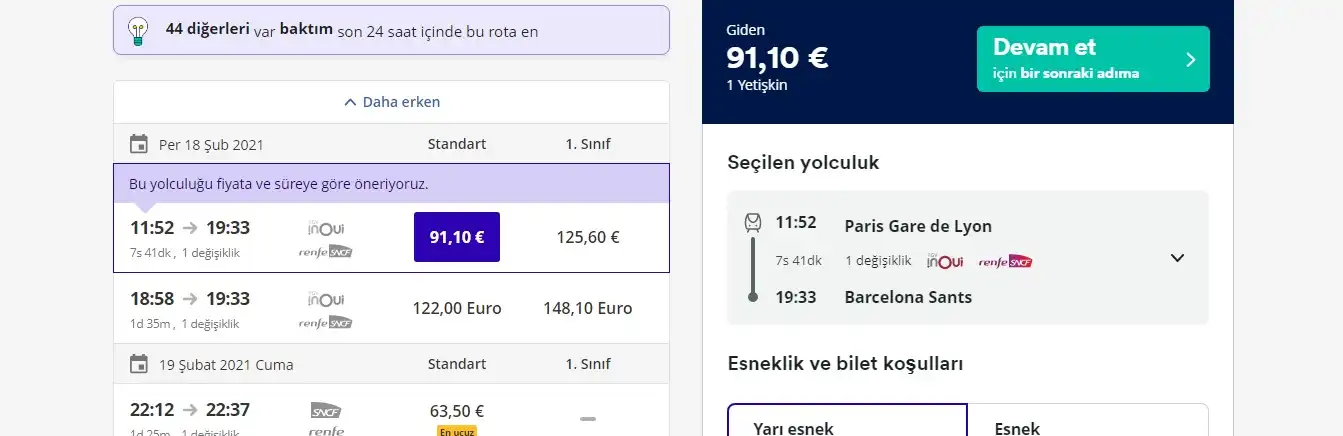Click inOui logo in the selected journey summary

coord(945,261)
